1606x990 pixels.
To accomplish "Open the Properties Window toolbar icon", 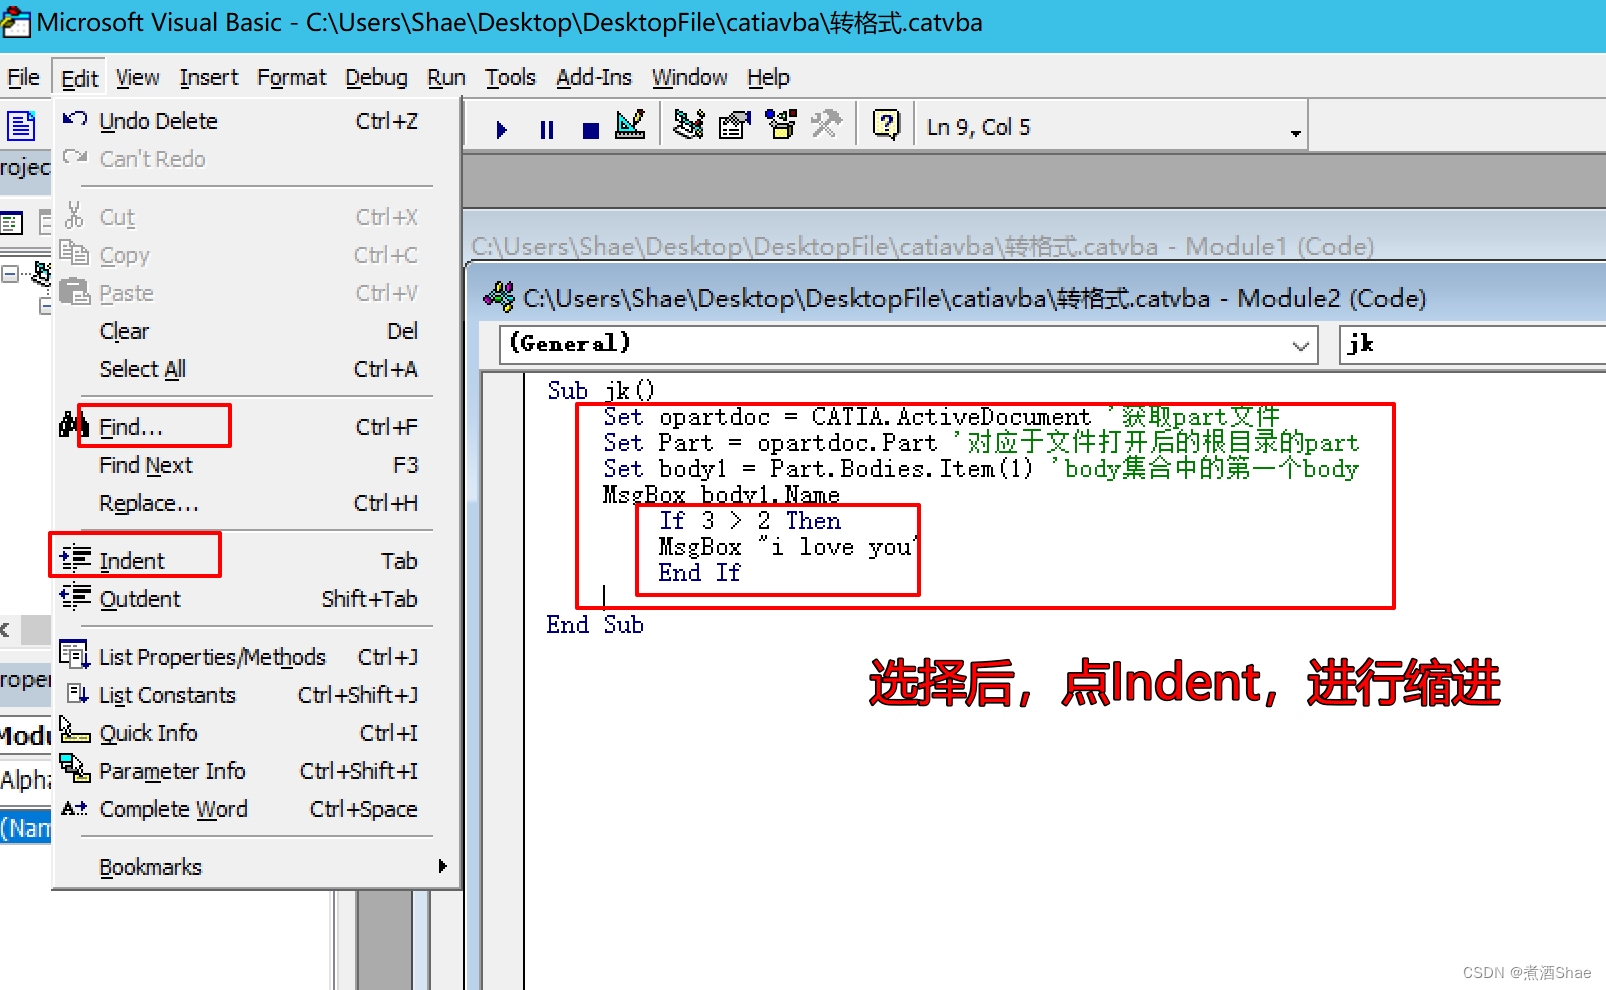I will click(735, 126).
